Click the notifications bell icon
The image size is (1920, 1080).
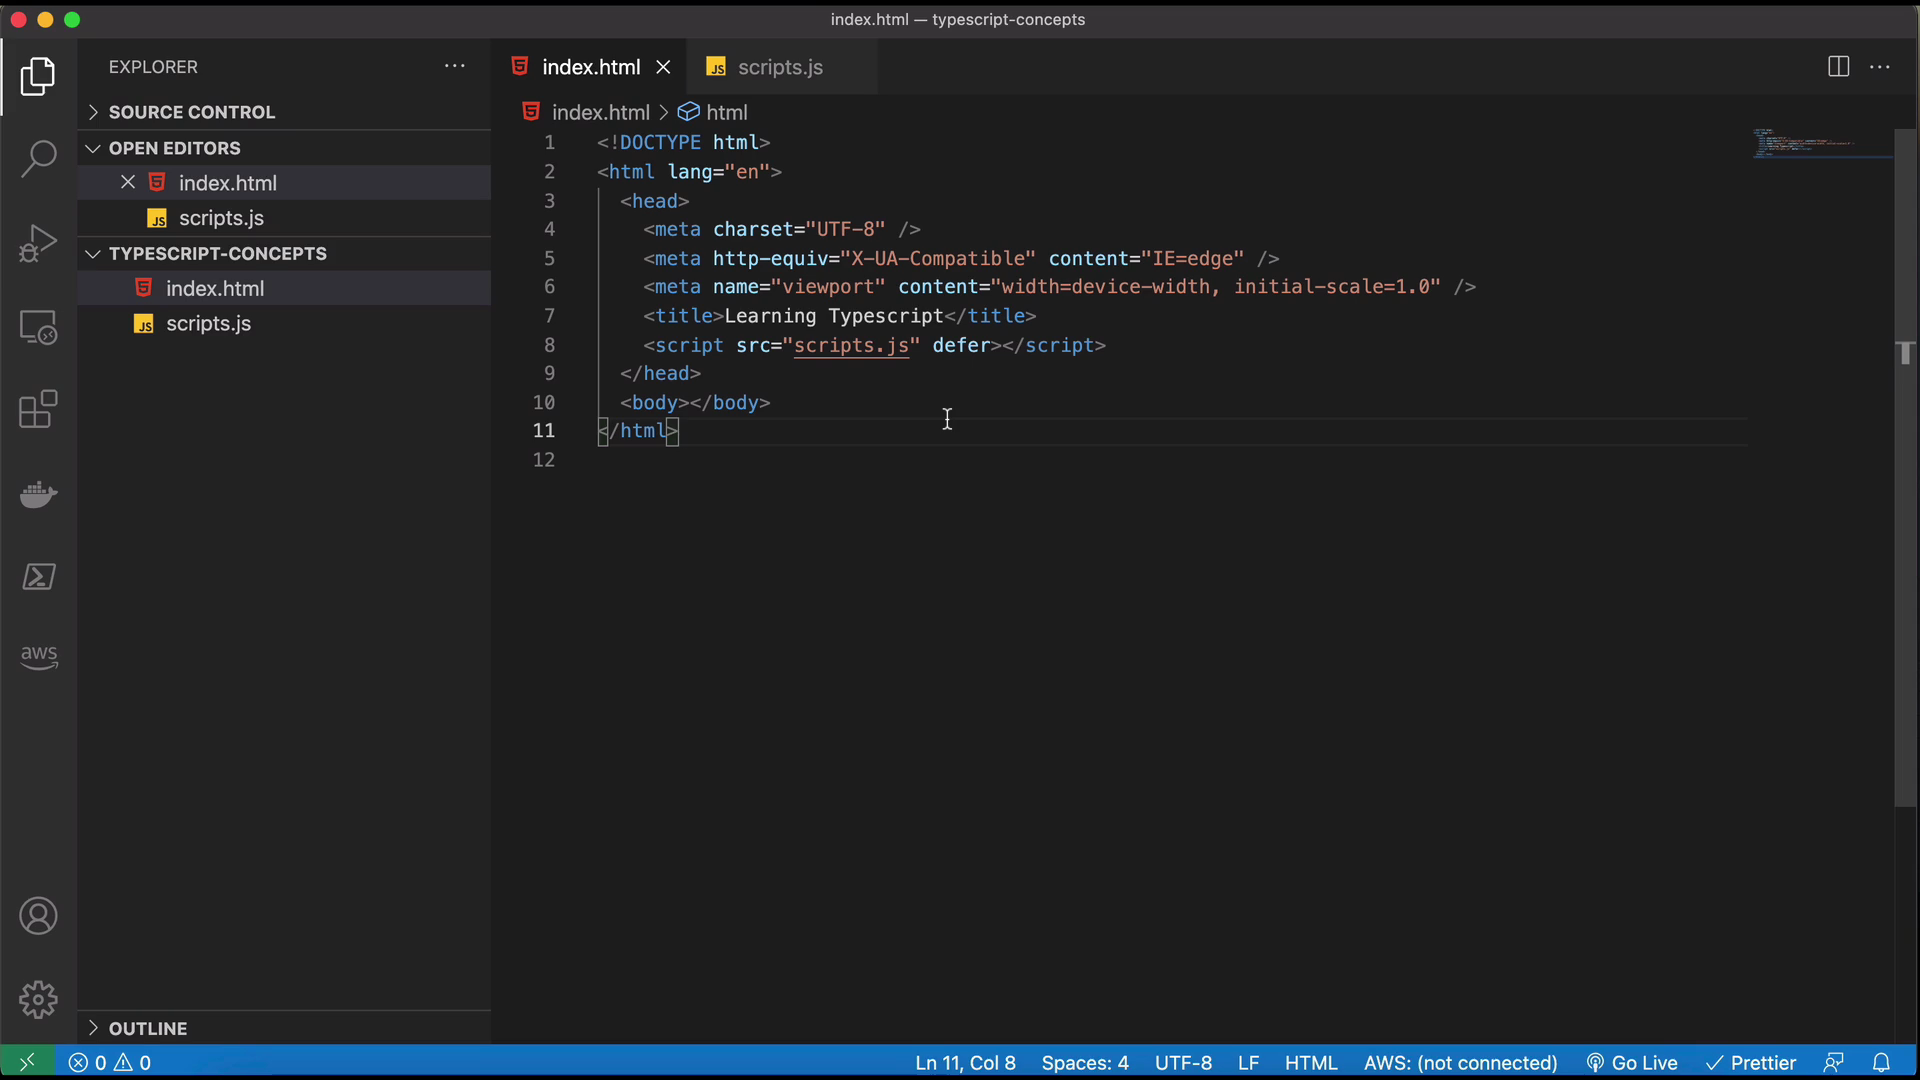[1881, 1063]
